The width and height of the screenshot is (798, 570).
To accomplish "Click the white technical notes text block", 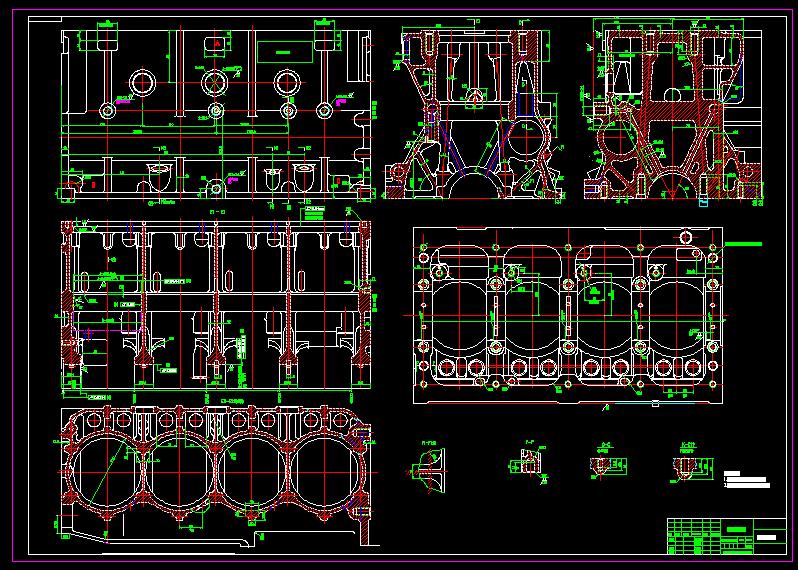I will [x=747, y=479].
